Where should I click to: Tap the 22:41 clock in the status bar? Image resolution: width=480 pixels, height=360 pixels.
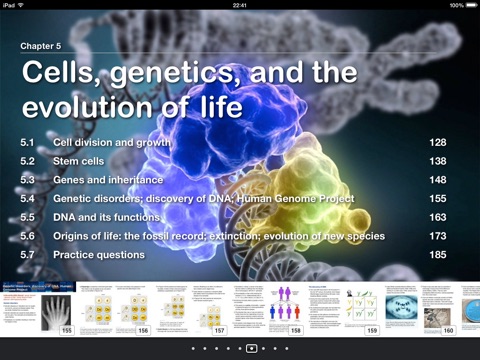(240, 5)
